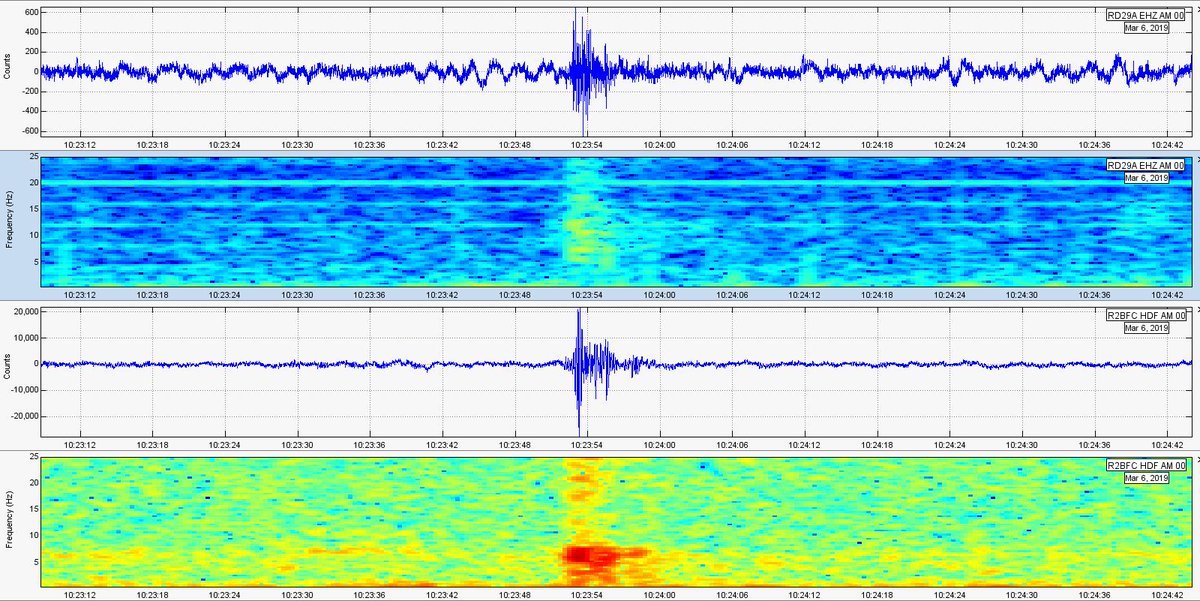The height and width of the screenshot is (601, 1200).
Task: Click the 10:24:42 time tick under the bottom spectrogram
Action: [x=1168, y=594]
